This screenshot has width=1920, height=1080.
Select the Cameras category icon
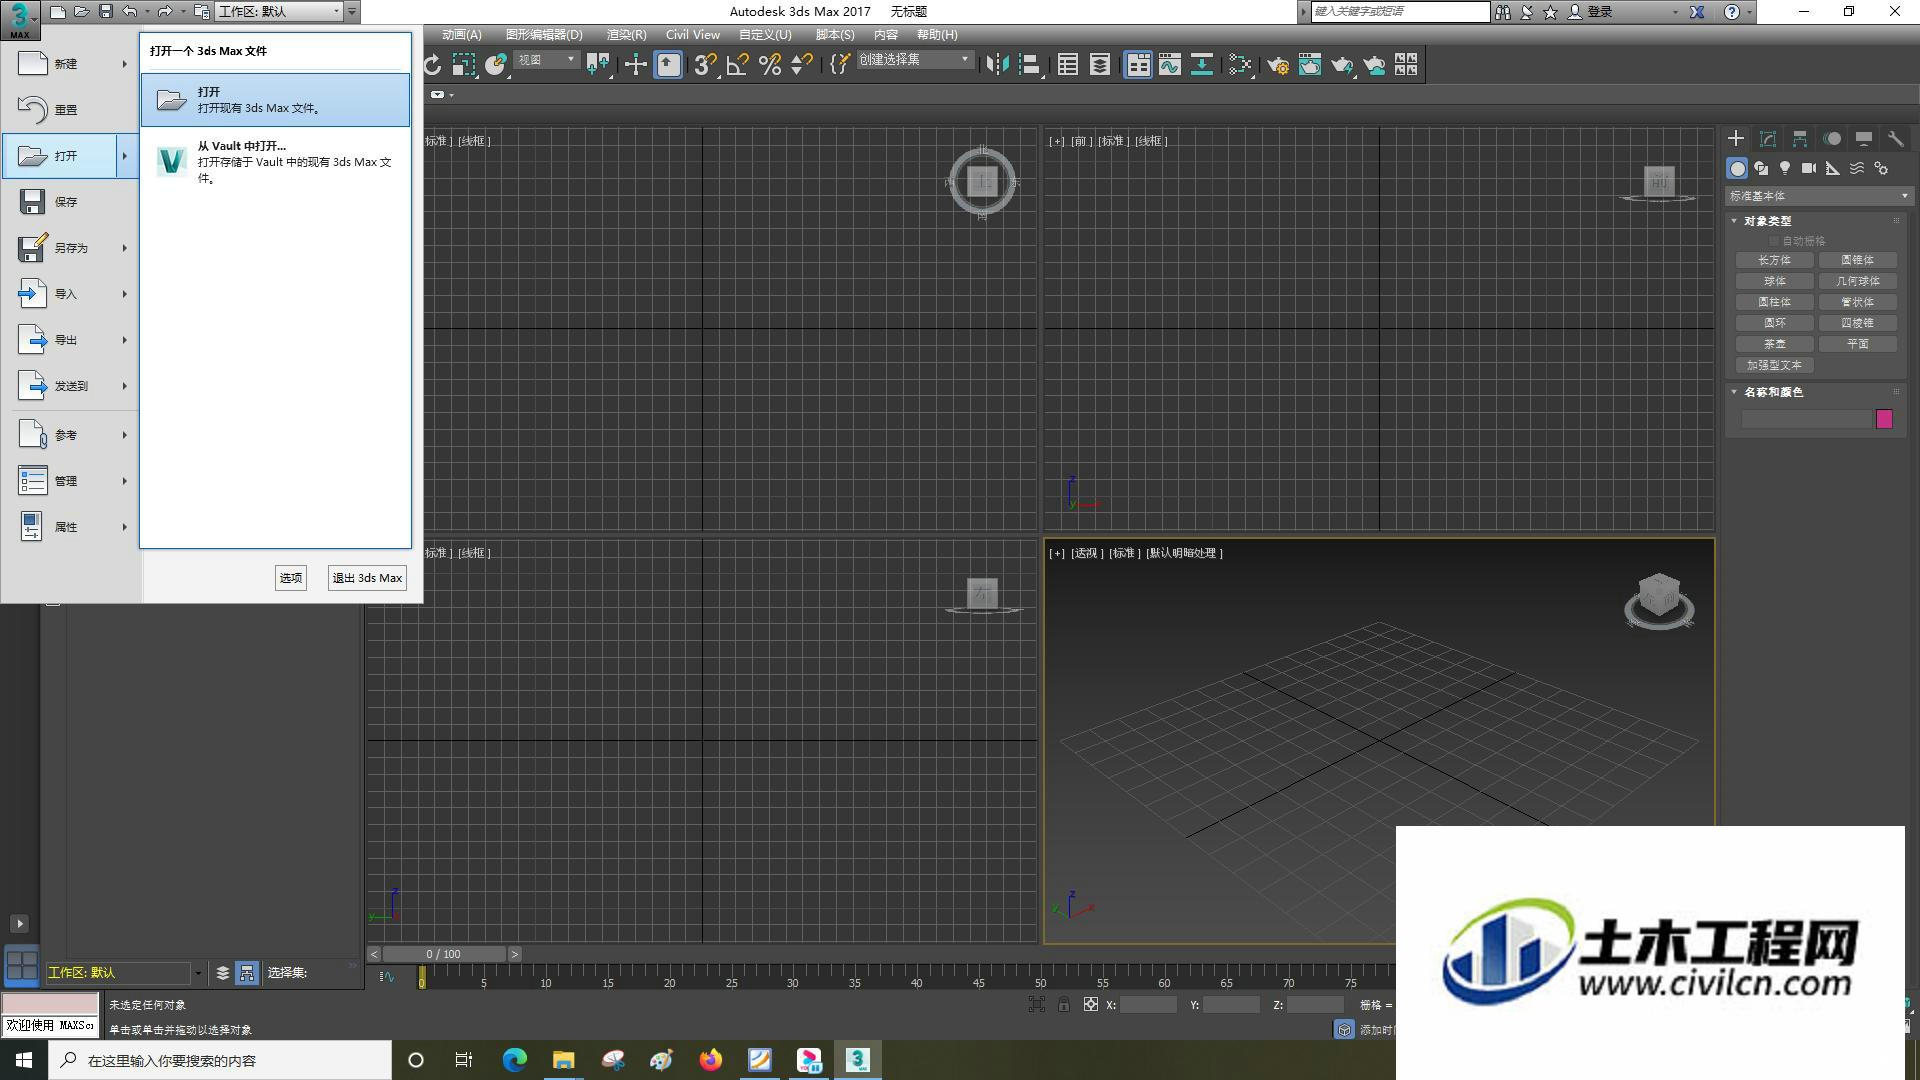[1809, 168]
